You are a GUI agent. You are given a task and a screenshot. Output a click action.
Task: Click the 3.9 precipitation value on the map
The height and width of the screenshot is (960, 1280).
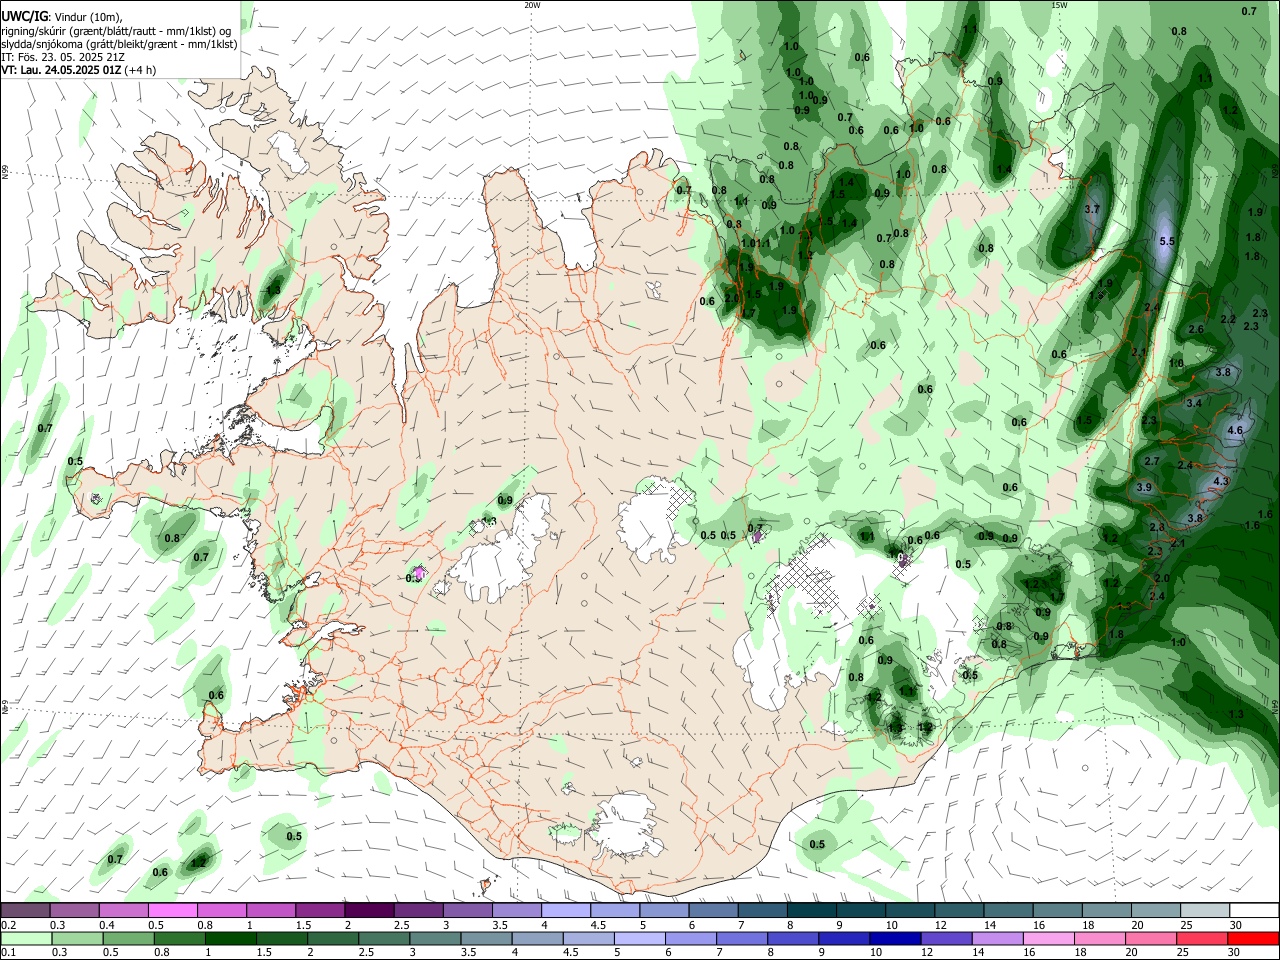pos(1144,488)
